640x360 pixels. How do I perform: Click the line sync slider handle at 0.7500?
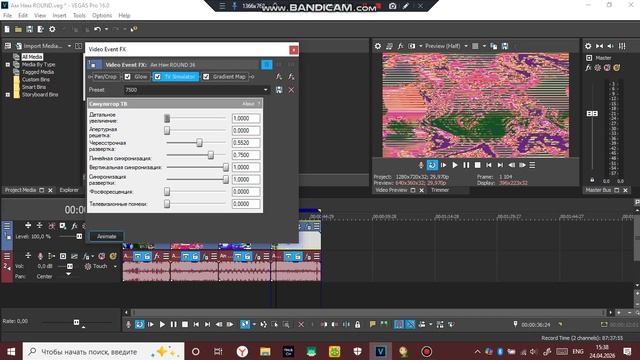211,155
